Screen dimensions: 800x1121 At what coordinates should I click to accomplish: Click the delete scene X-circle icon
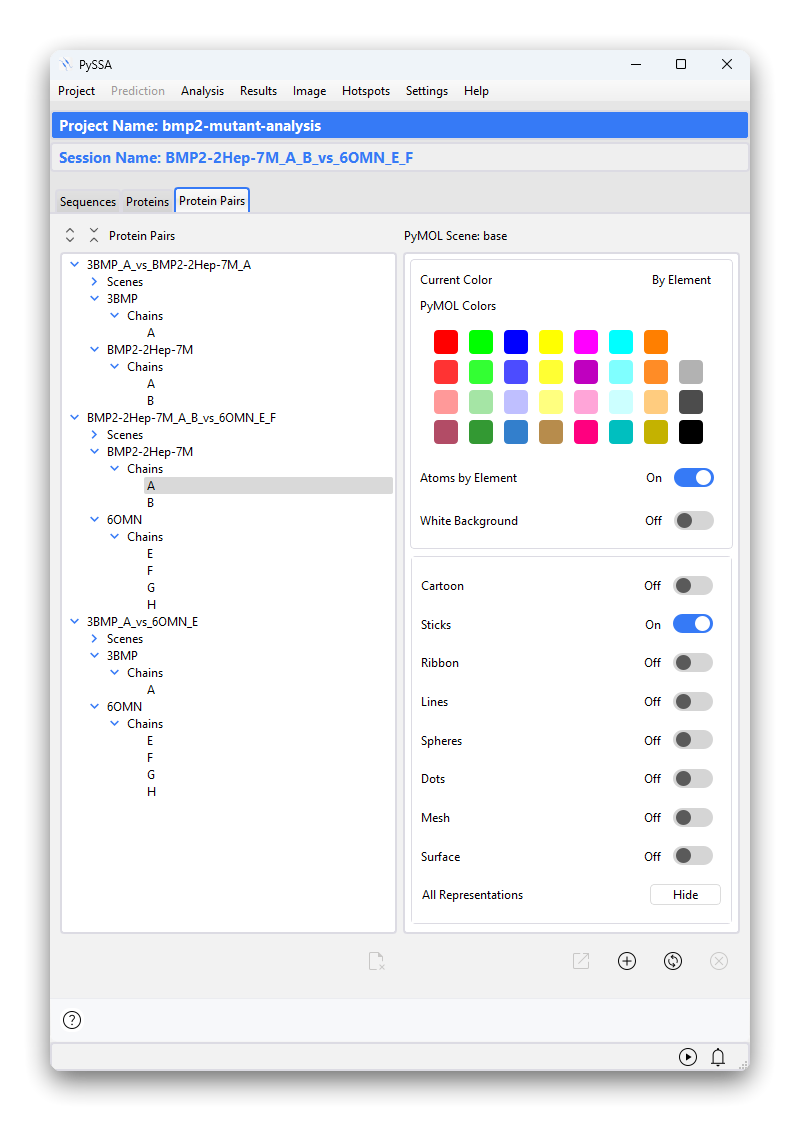pyautogui.click(x=719, y=961)
